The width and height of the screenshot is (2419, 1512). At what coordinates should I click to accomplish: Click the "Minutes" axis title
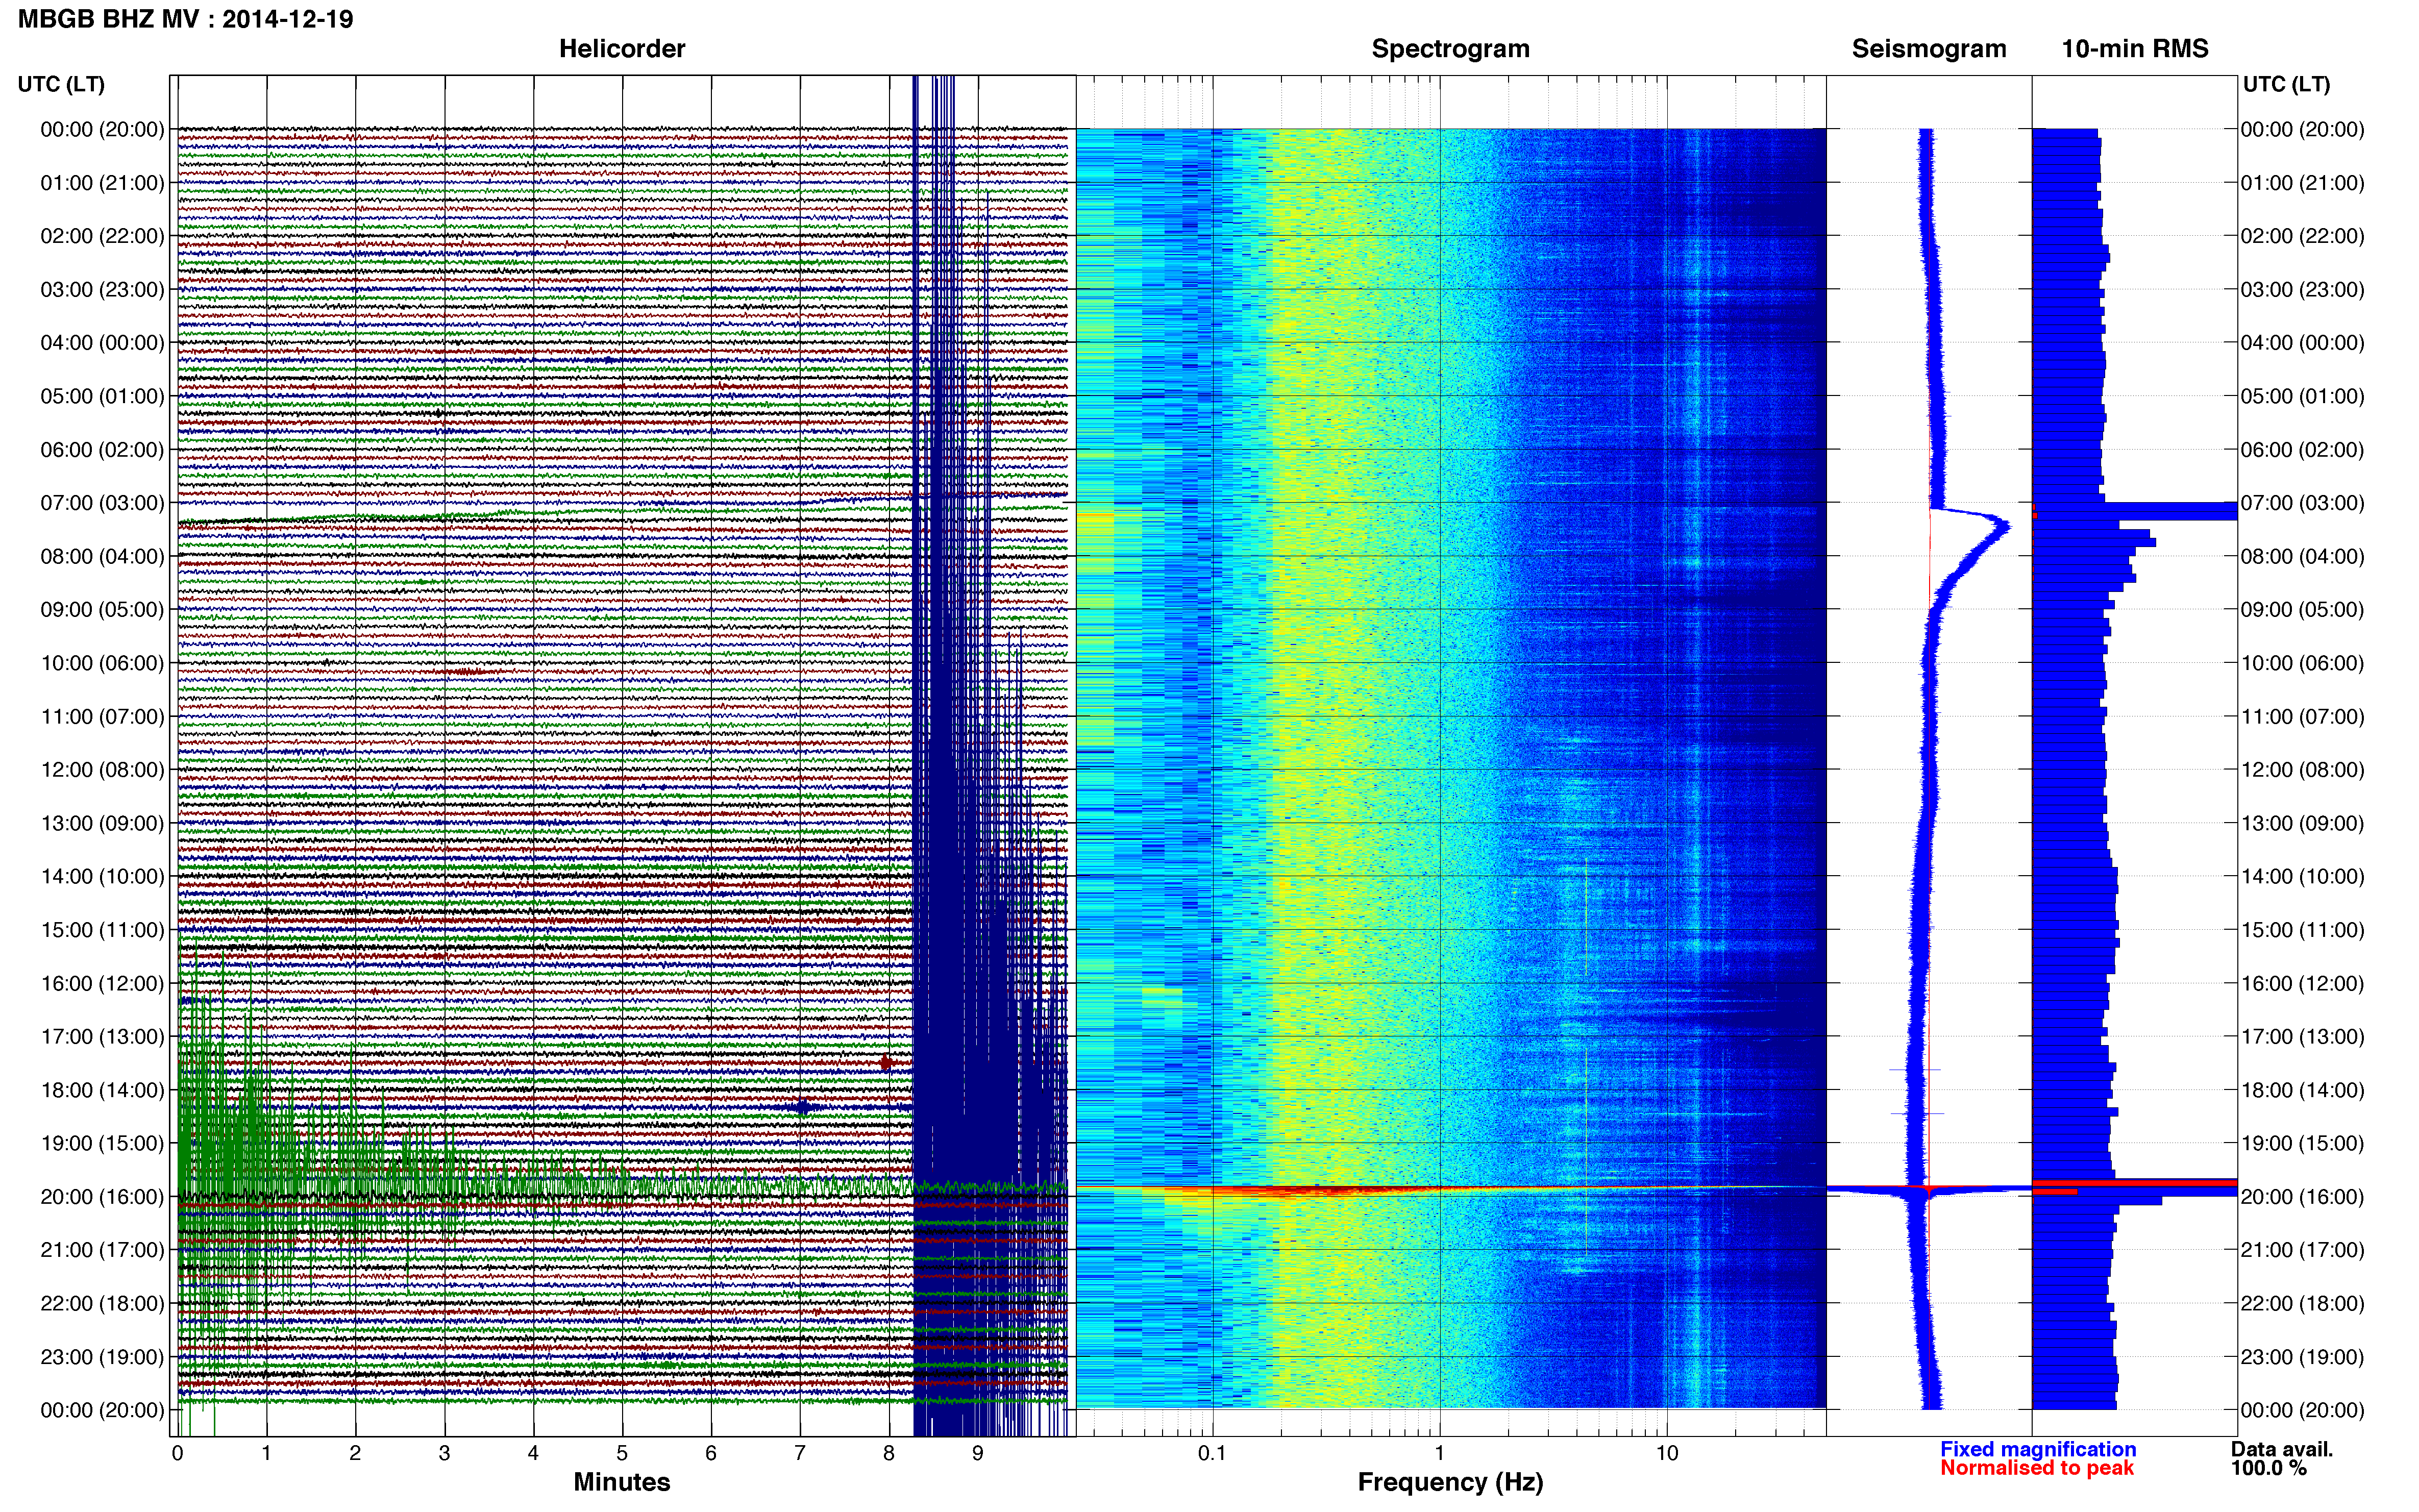click(621, 1482)
